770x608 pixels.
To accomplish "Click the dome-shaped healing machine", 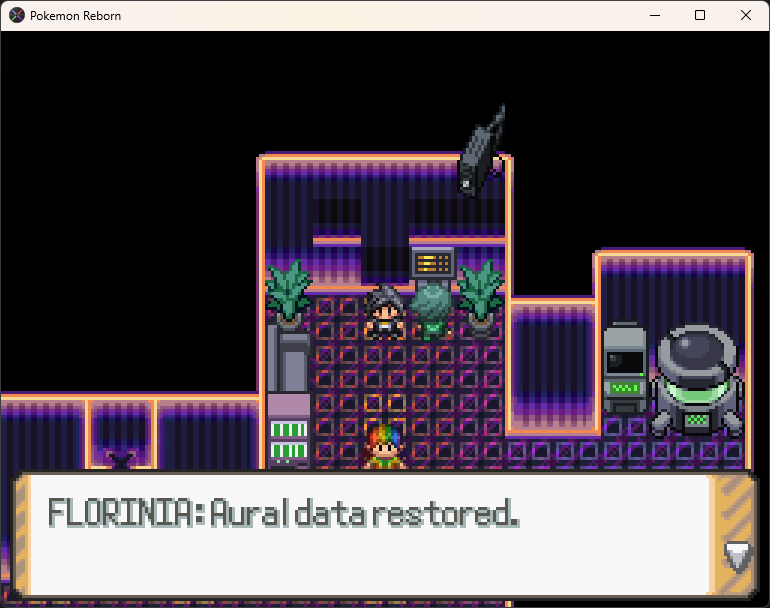I will coord(697,381).
